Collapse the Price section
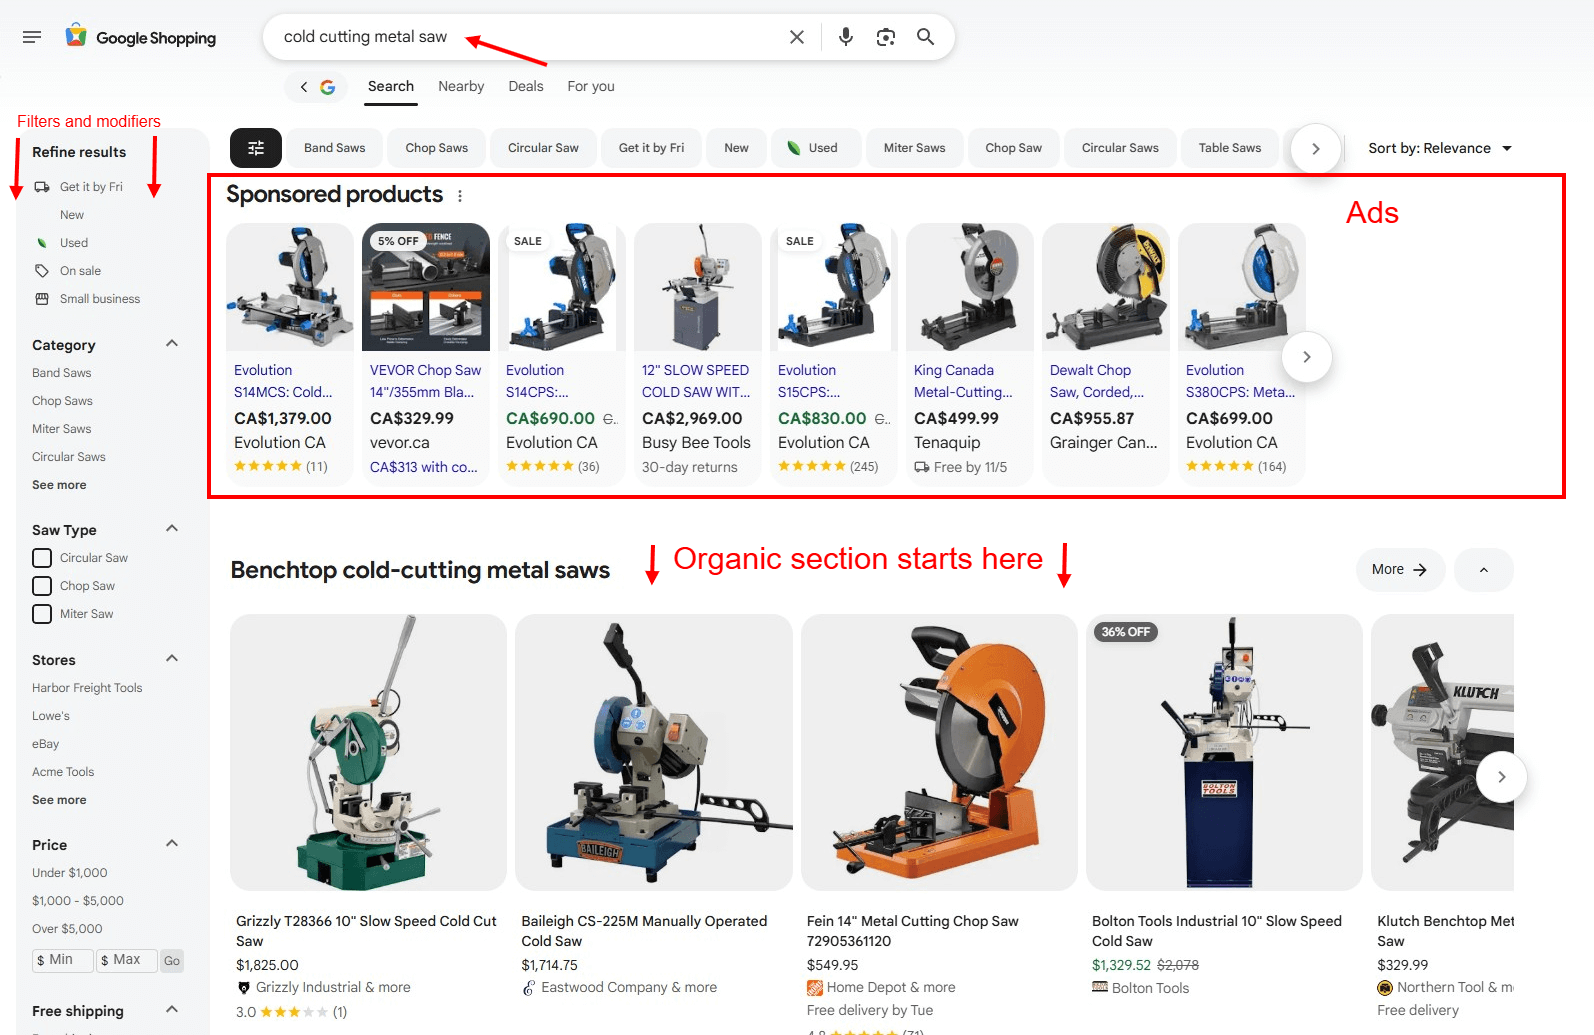 (172, 844)
